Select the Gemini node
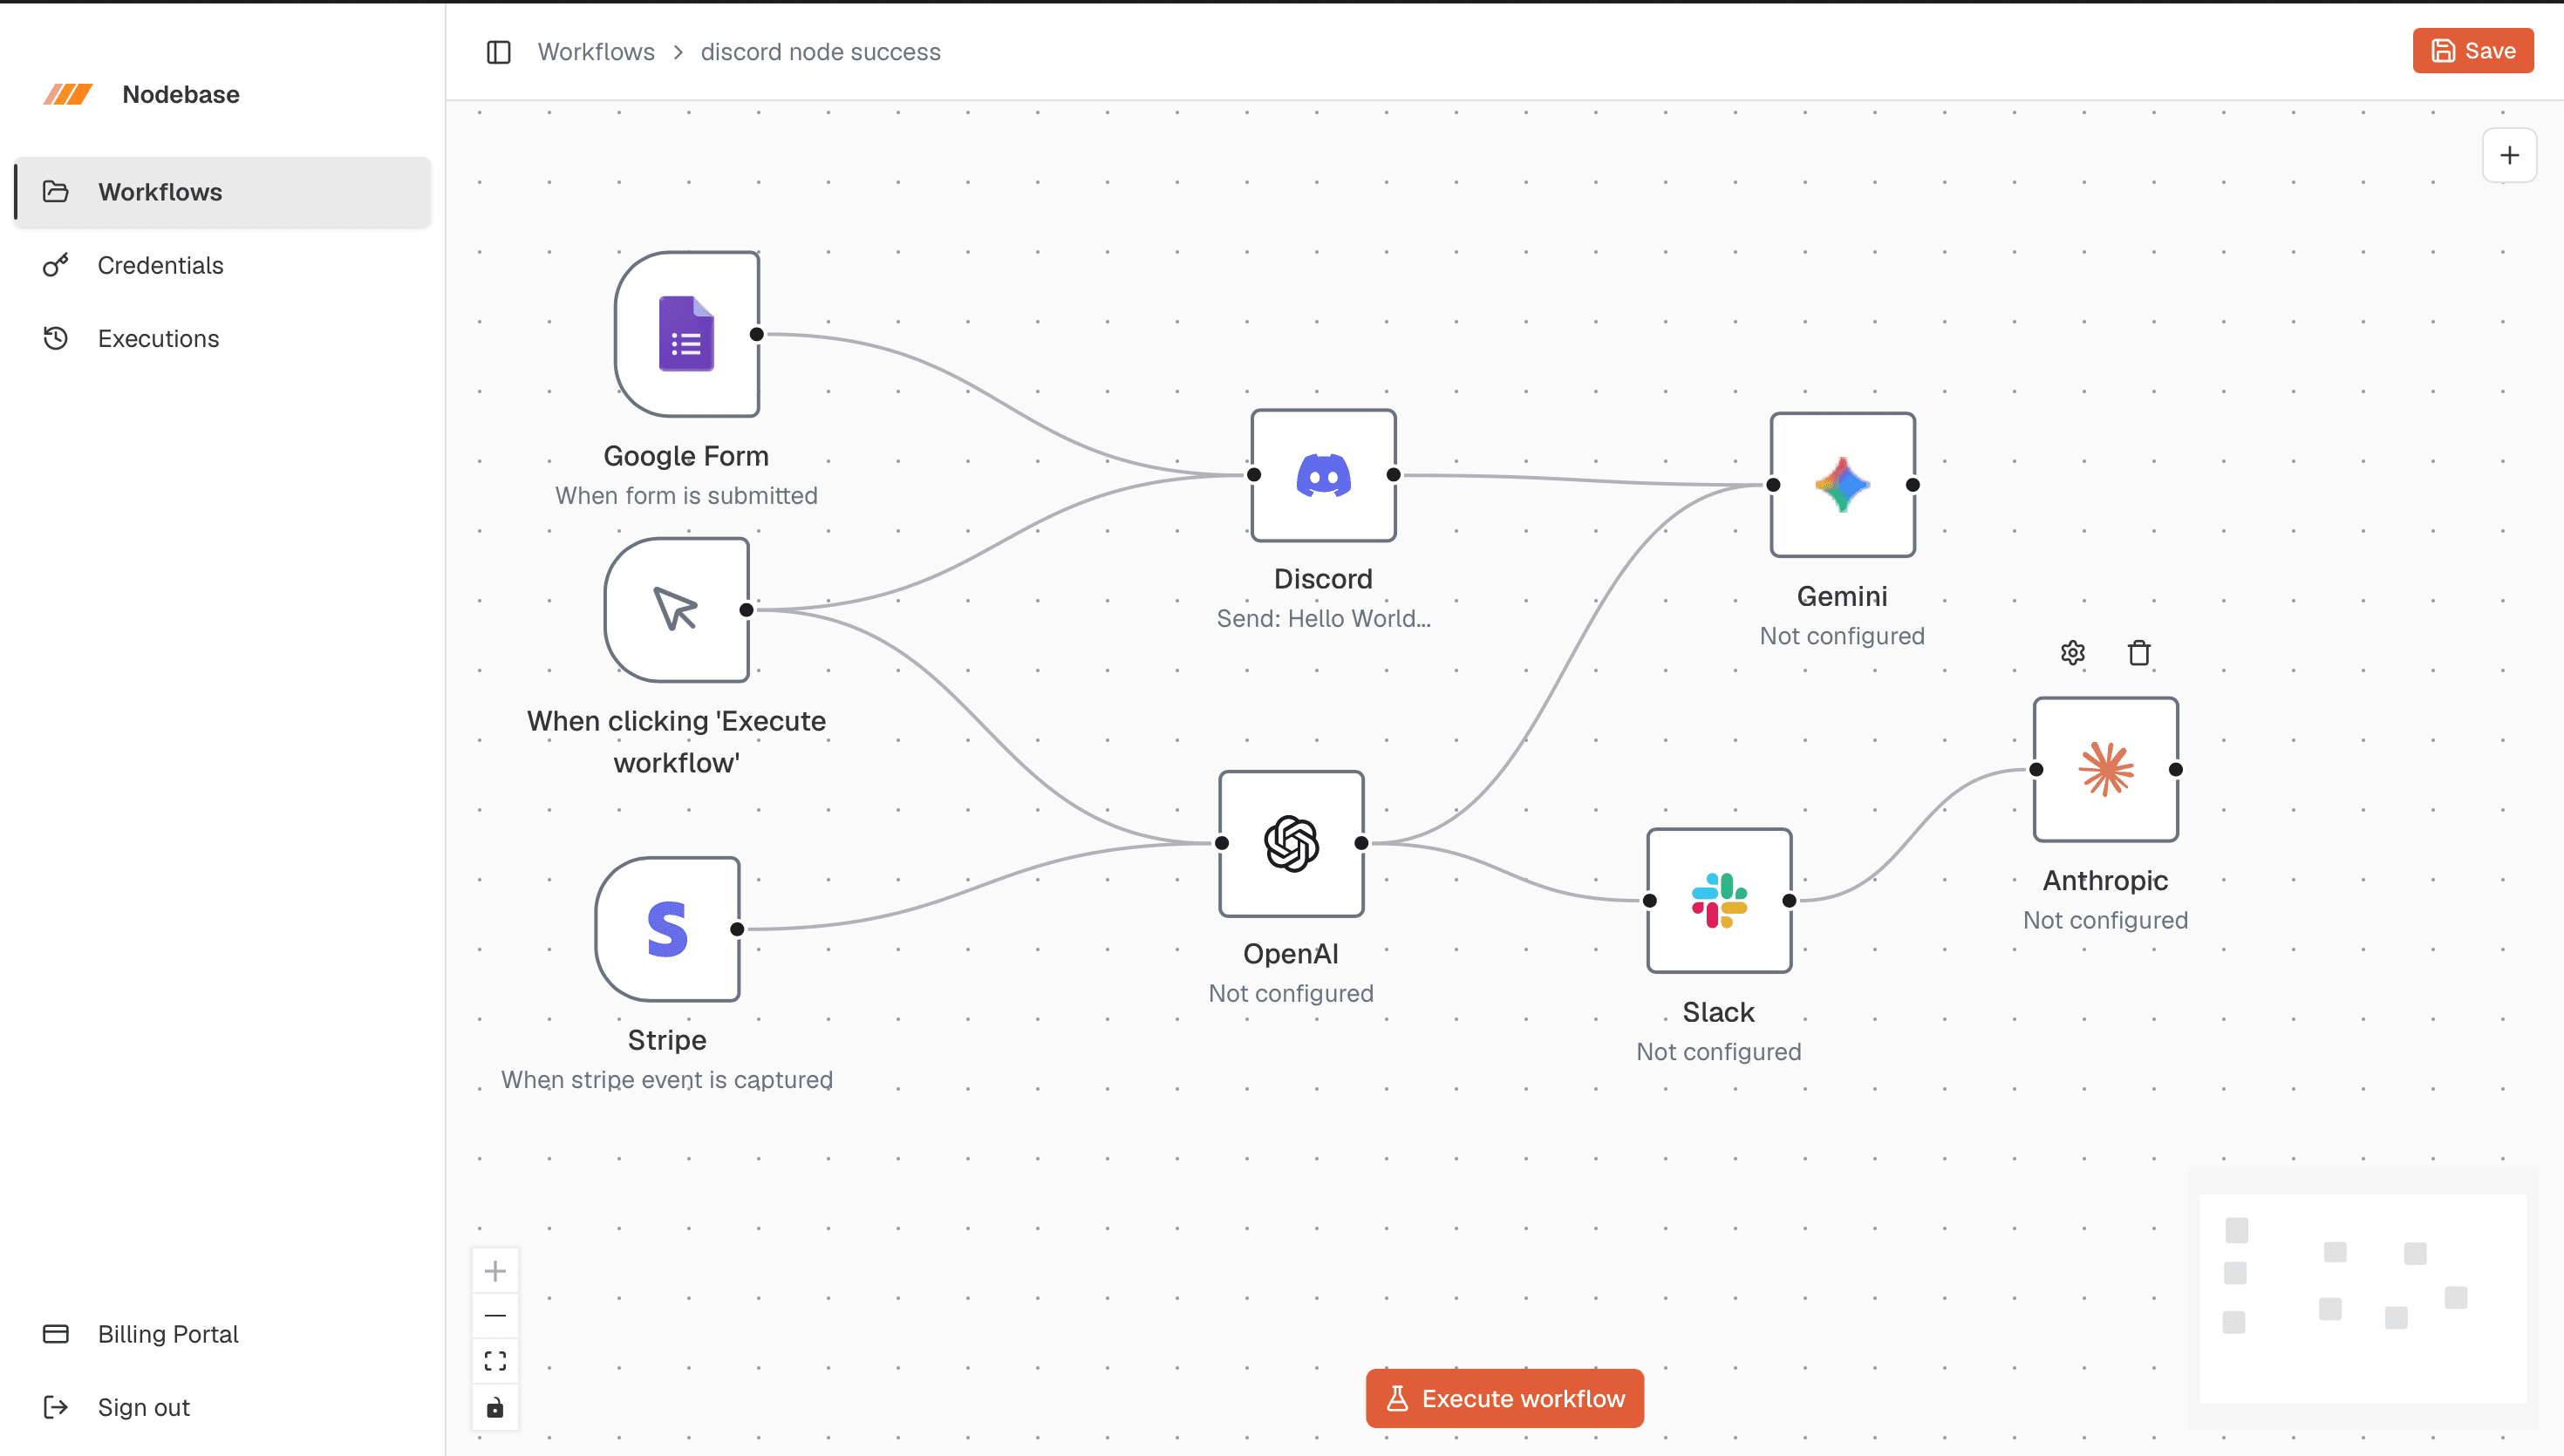Viewport: 2564px width, 1456px height. click(x=1843, y=485)
